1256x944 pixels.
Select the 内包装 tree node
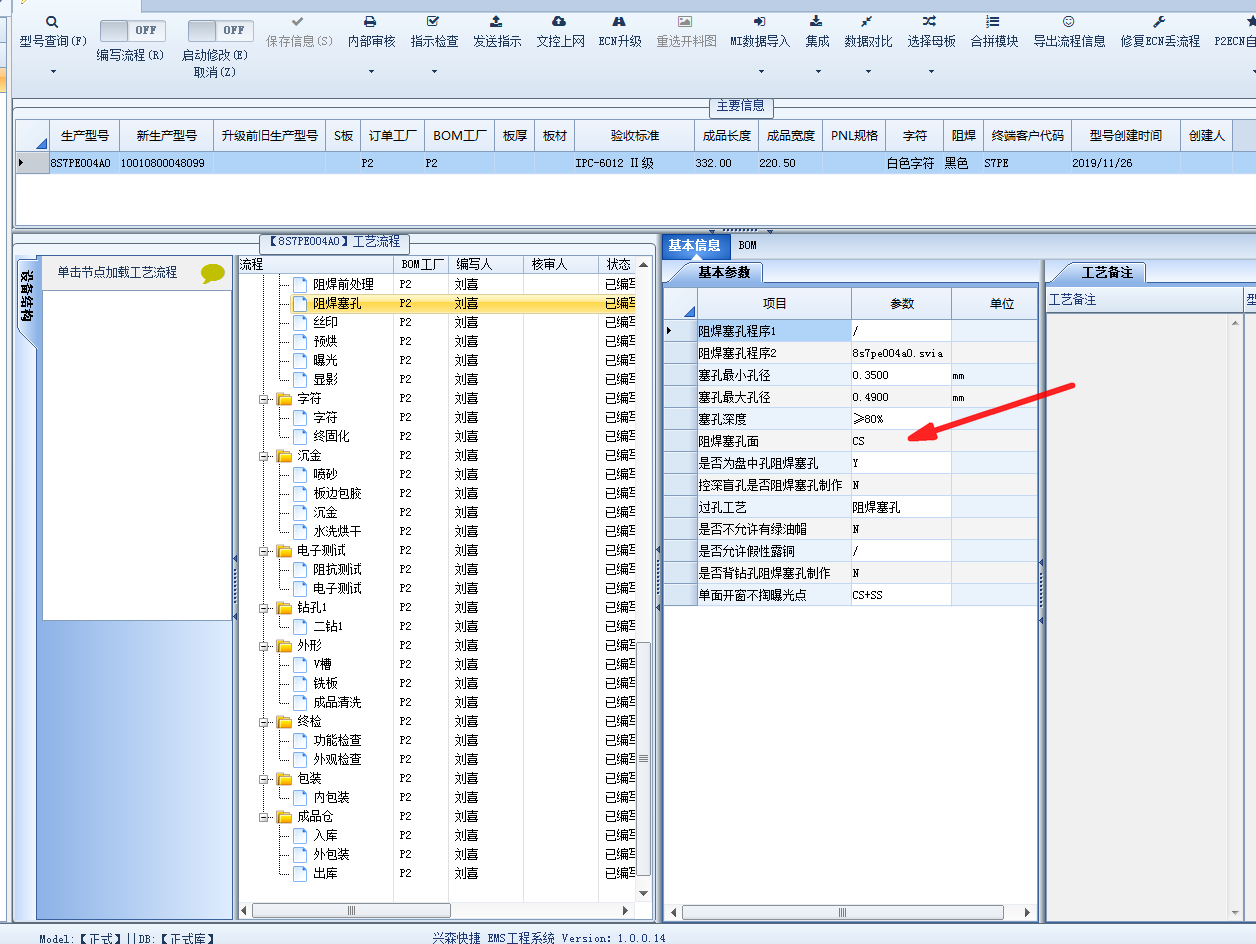pos(331,798)
